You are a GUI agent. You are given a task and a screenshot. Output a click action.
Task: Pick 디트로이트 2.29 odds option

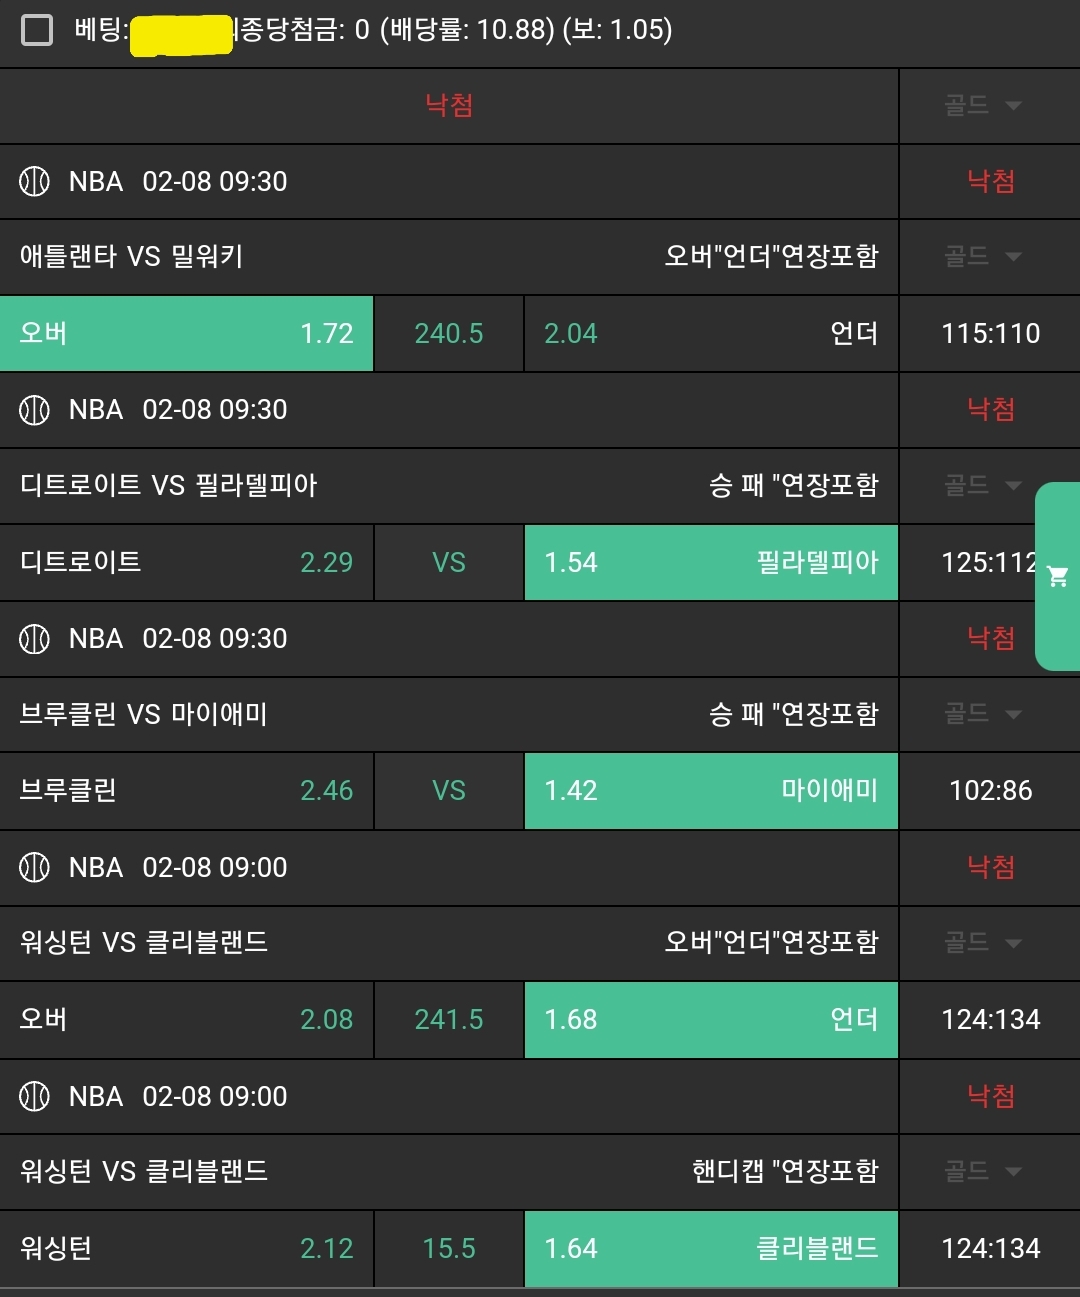click(x=187, y=562)
